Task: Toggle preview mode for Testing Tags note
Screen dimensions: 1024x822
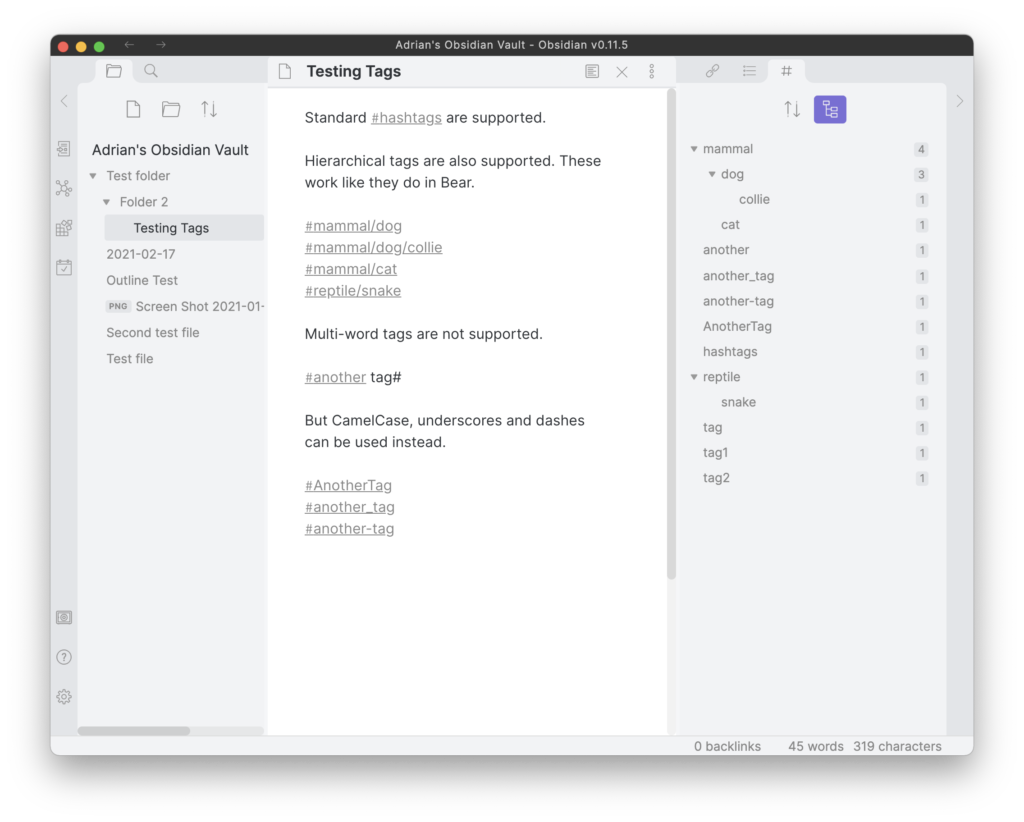Action: 592,72
